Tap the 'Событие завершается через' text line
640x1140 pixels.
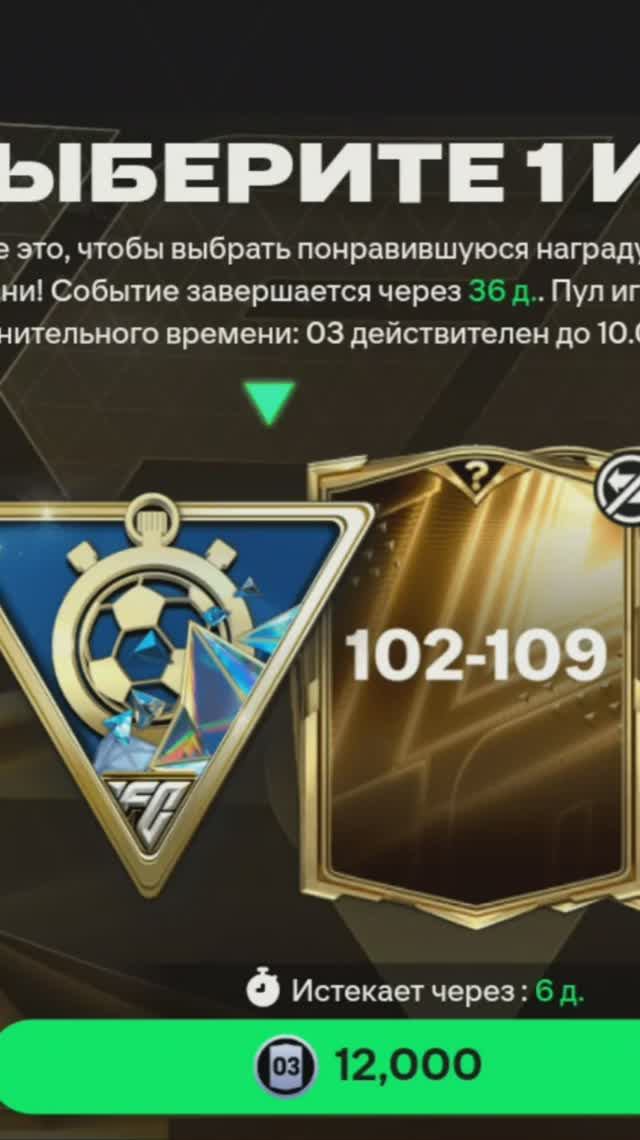(x=257, y=292)
